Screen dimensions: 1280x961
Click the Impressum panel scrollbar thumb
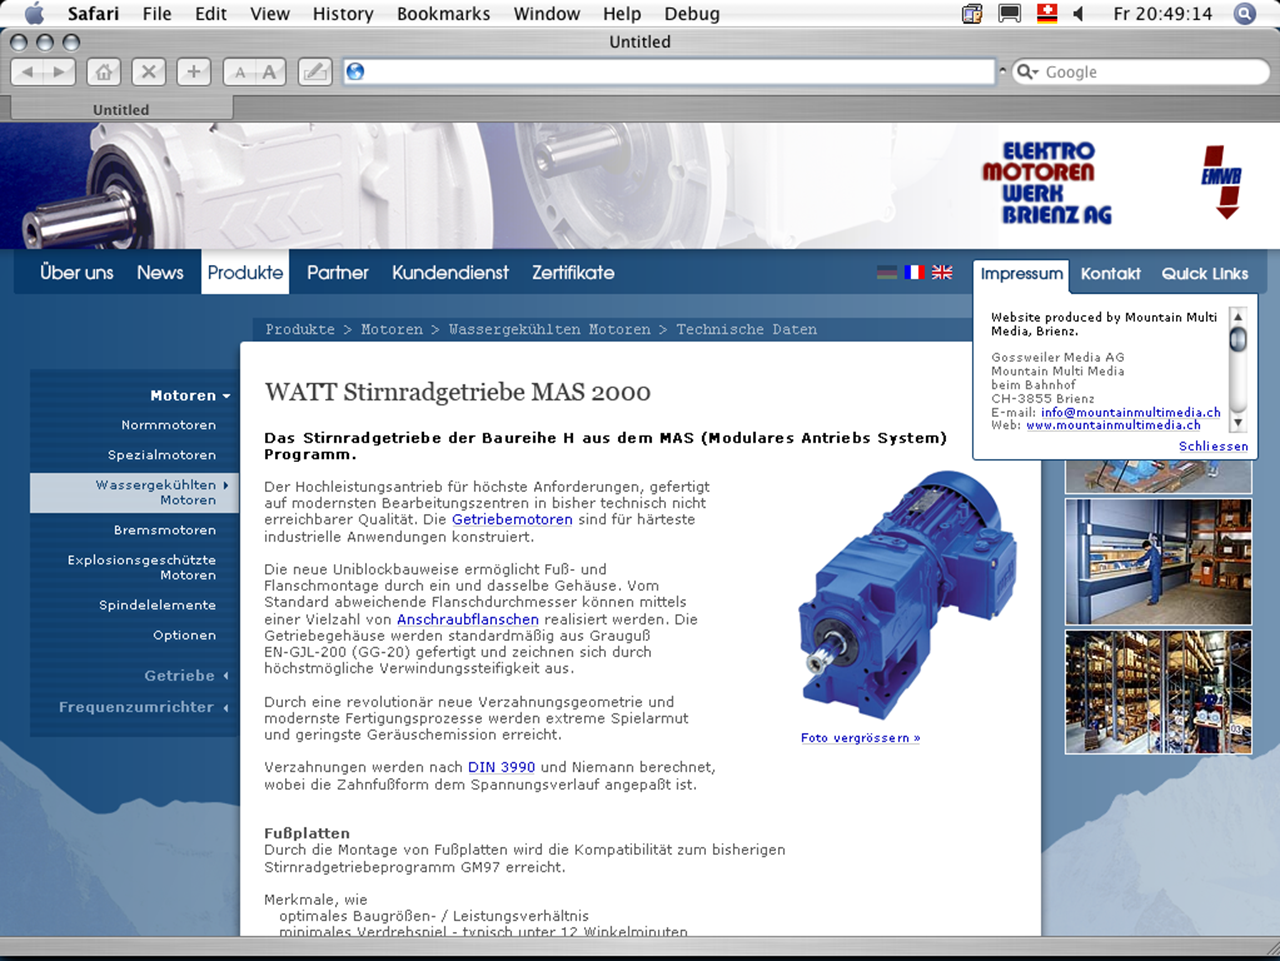pos(1238,340)
